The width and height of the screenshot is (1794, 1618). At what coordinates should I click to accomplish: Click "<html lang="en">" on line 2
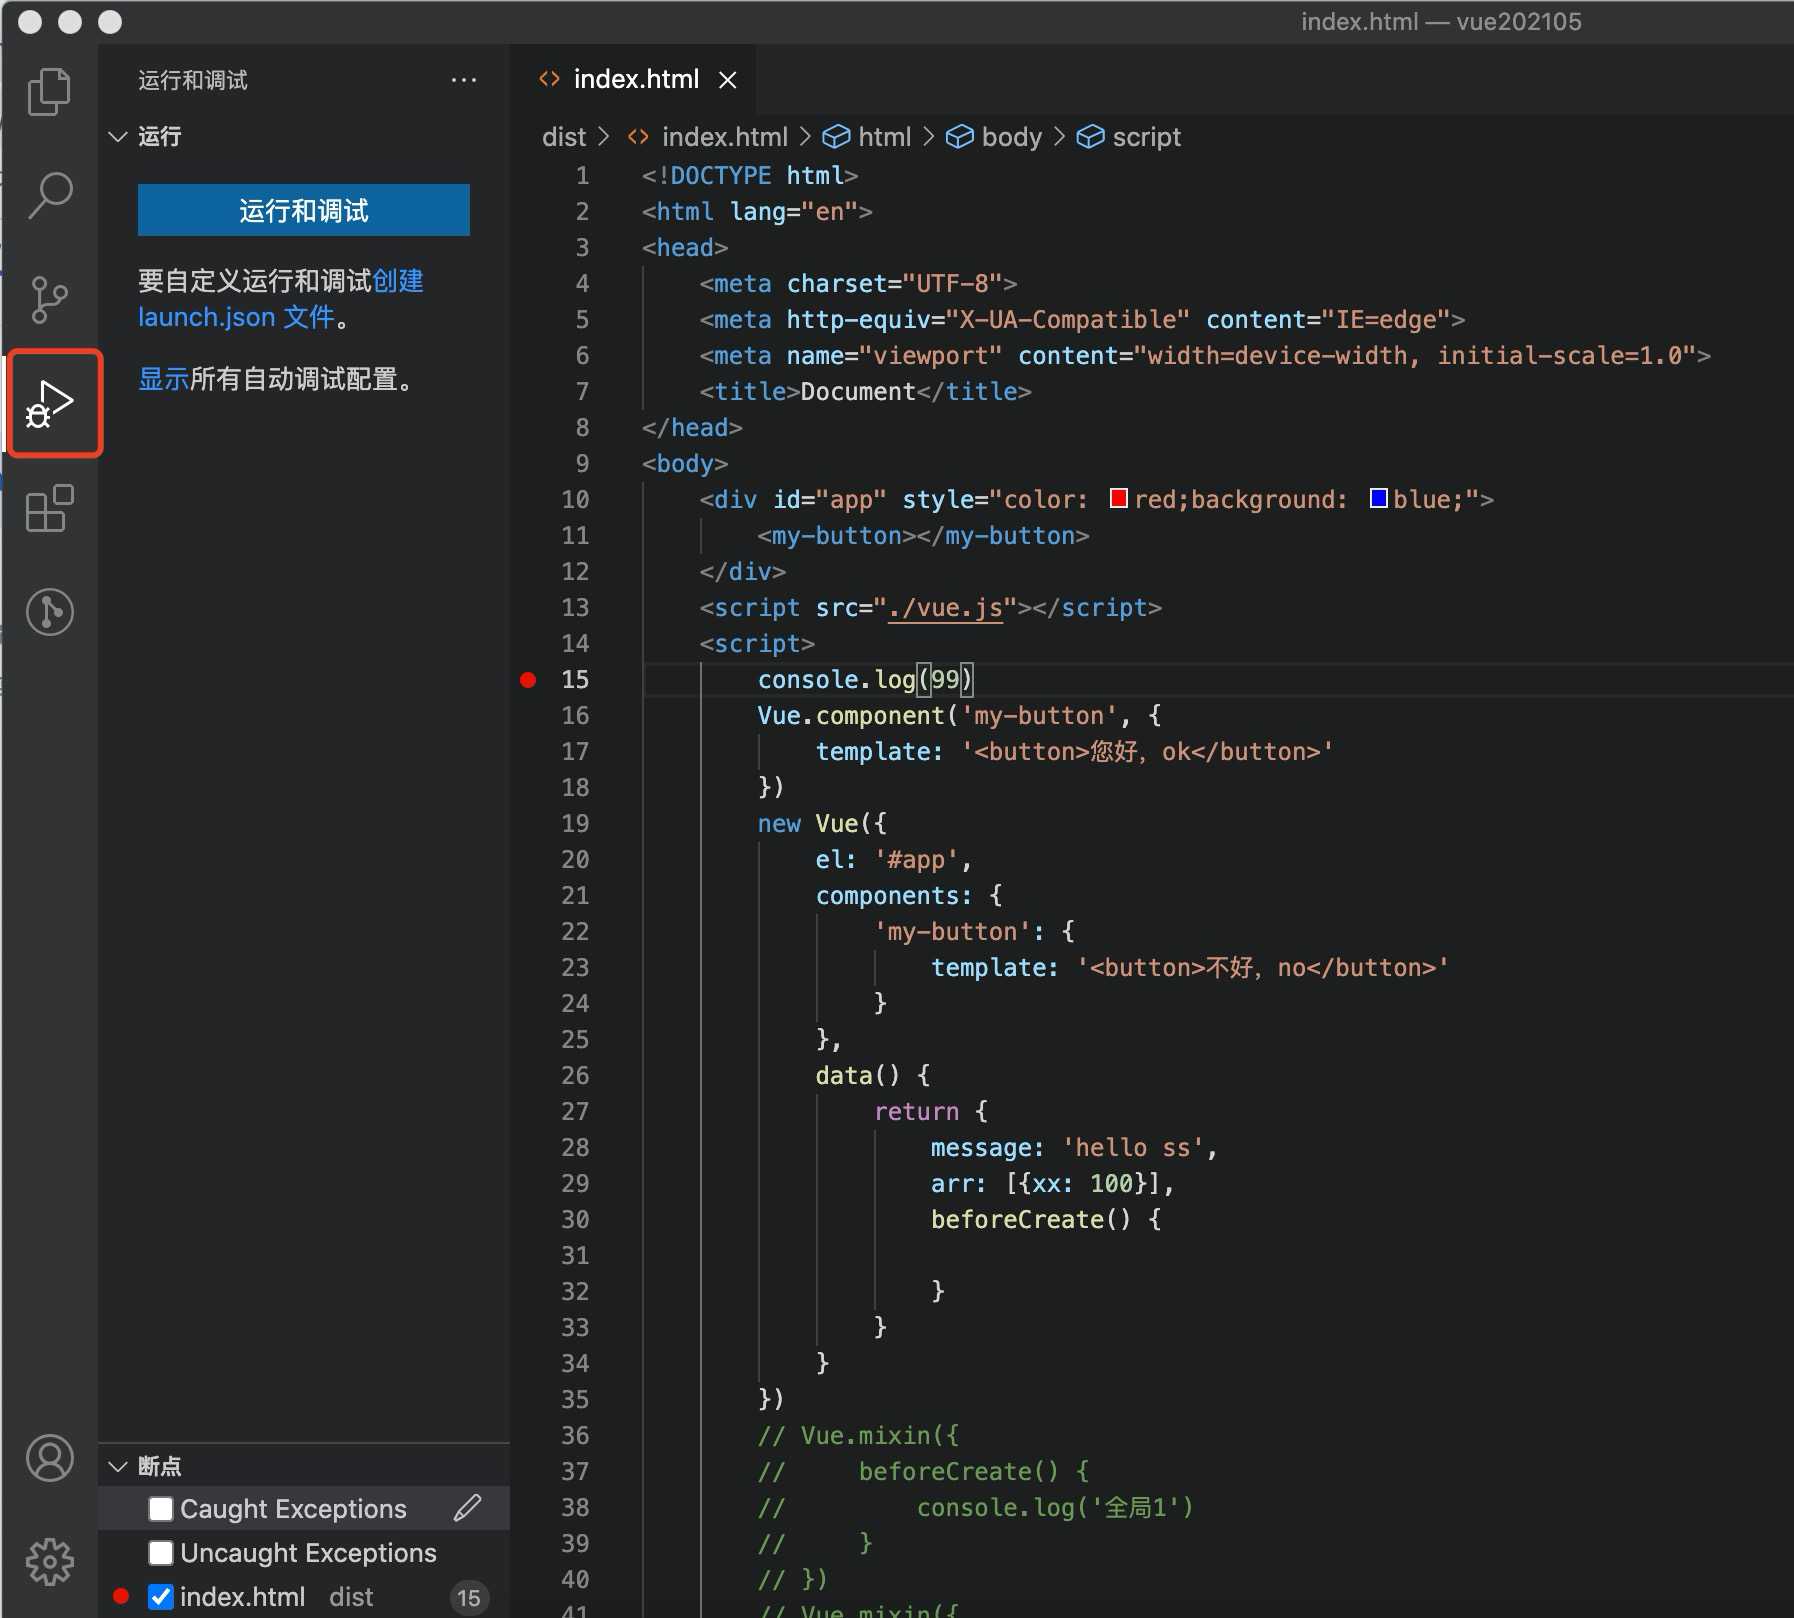click(x=757, y=212)
